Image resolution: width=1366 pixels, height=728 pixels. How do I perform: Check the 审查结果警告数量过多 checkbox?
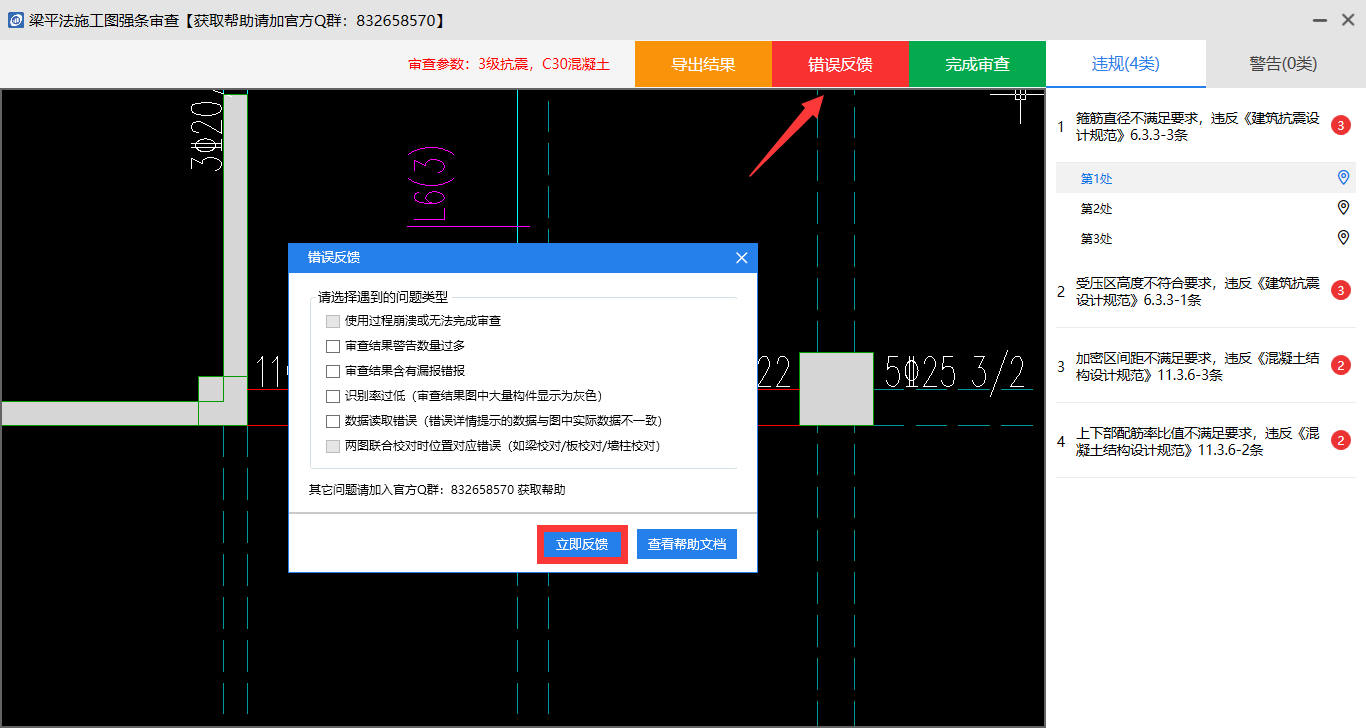333,346
